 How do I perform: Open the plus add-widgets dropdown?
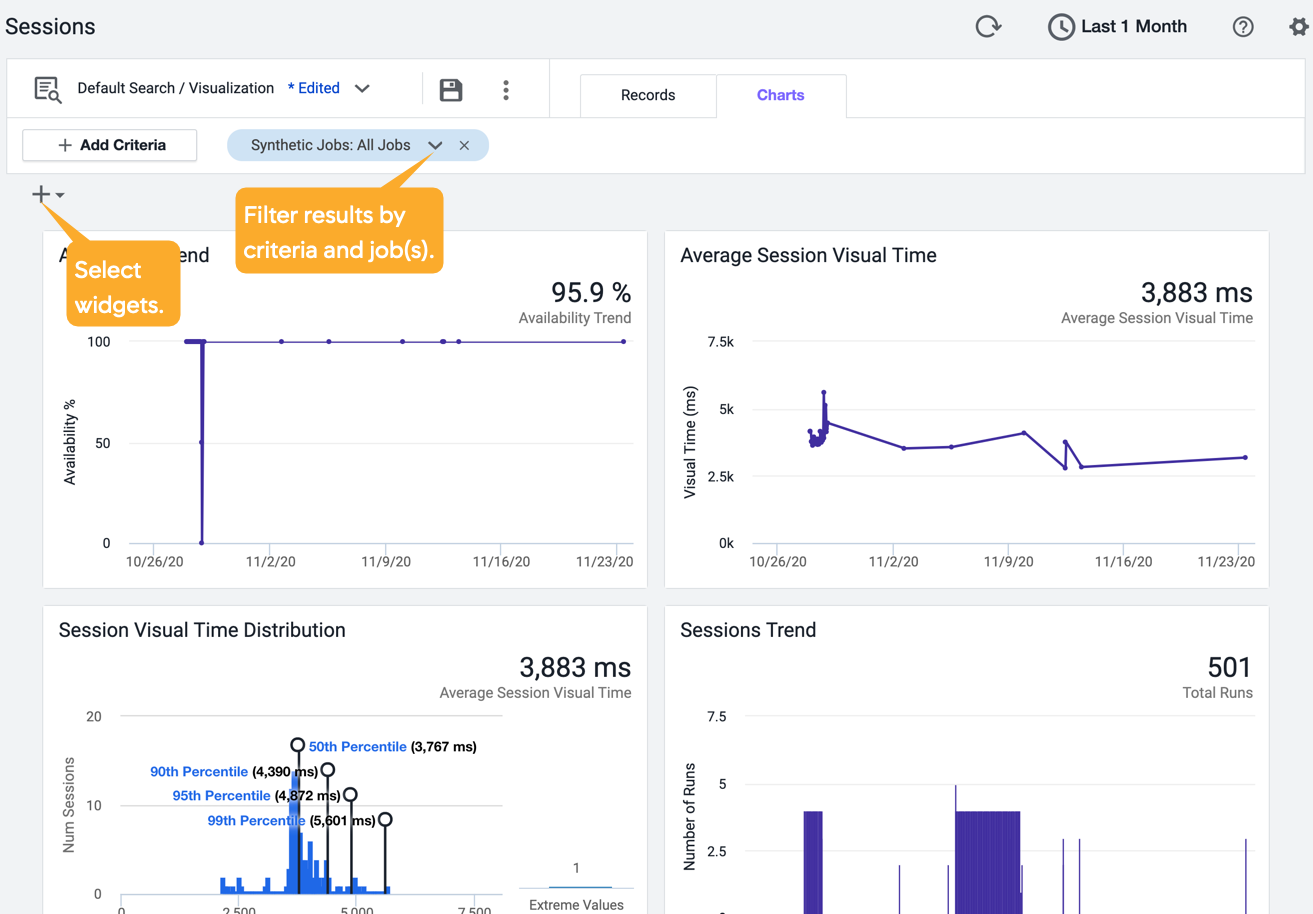[47, 194]
